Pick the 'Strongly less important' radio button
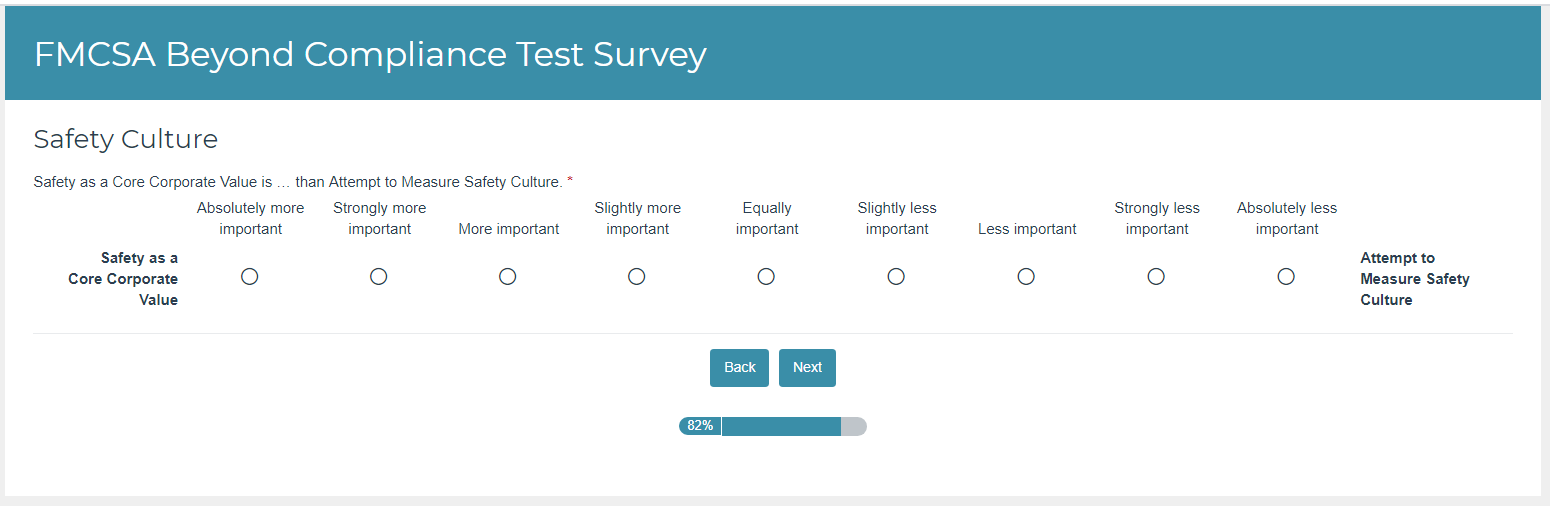Screen dimensions: 1550x506 pos(1156,277)
